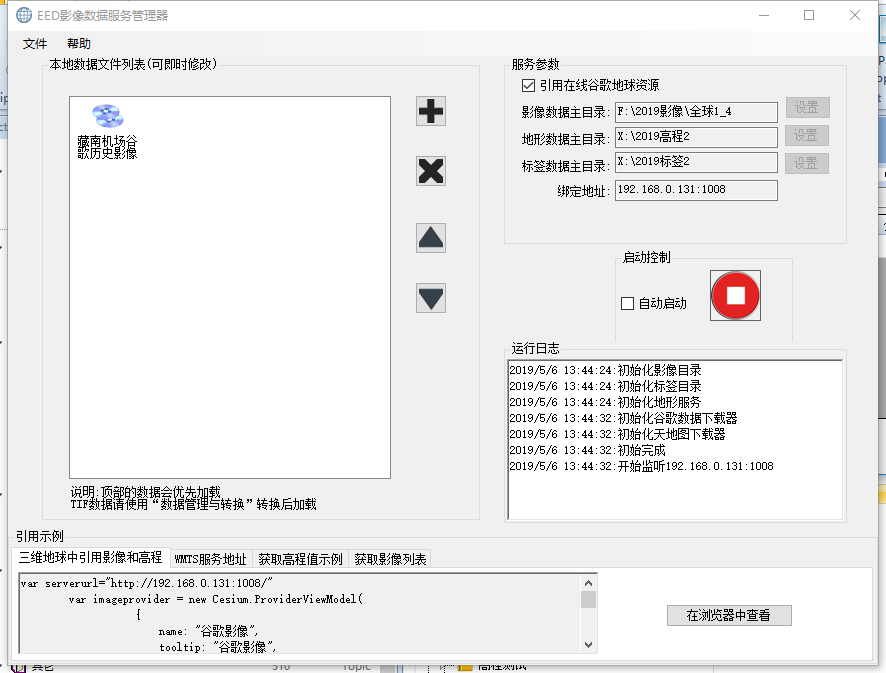Open the 获取影像列表 tab
Image resolution: width=886 pixels, height=673 pixels.
pos(391,559)
